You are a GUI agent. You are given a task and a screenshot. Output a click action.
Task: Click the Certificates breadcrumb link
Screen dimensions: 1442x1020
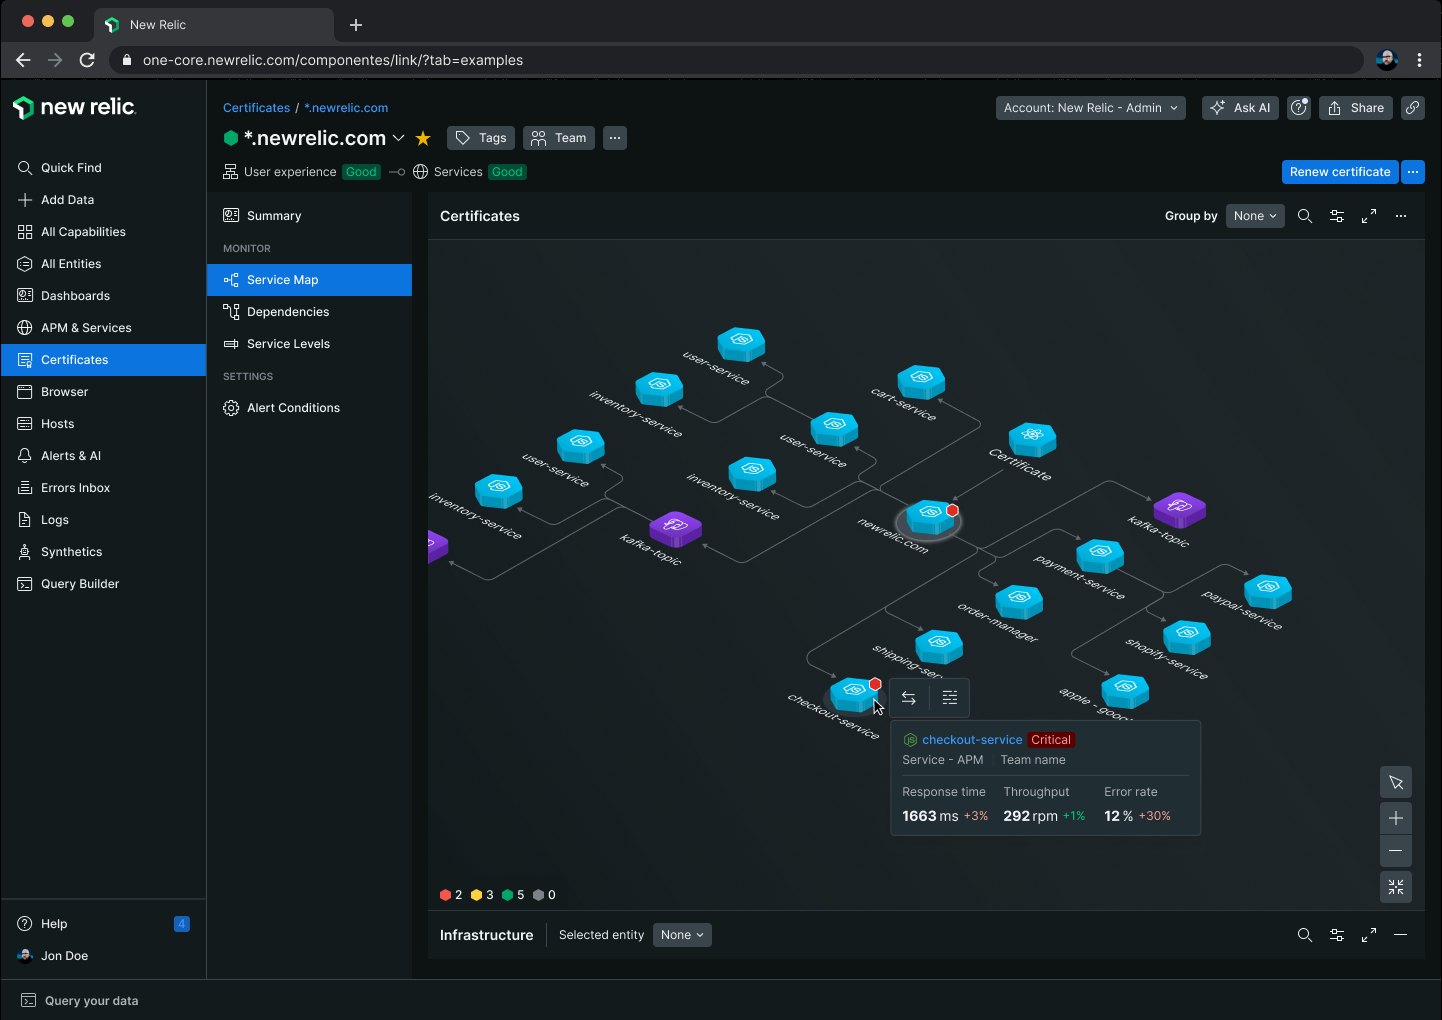(x=256, y=108)
